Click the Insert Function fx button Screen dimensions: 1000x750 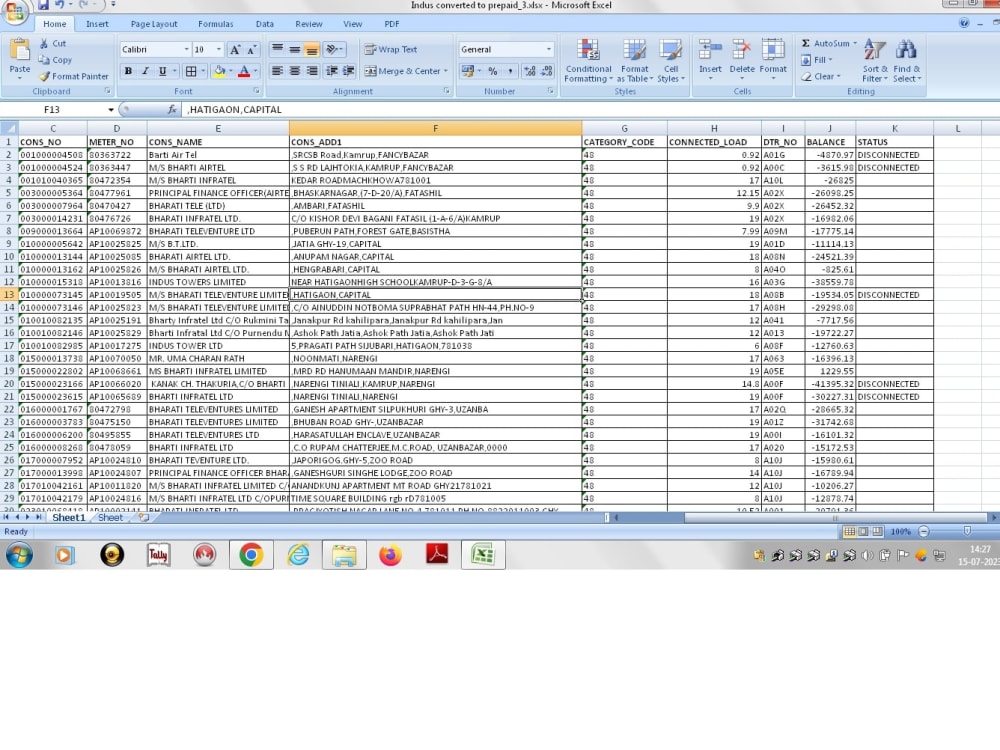tap(172, 110)
